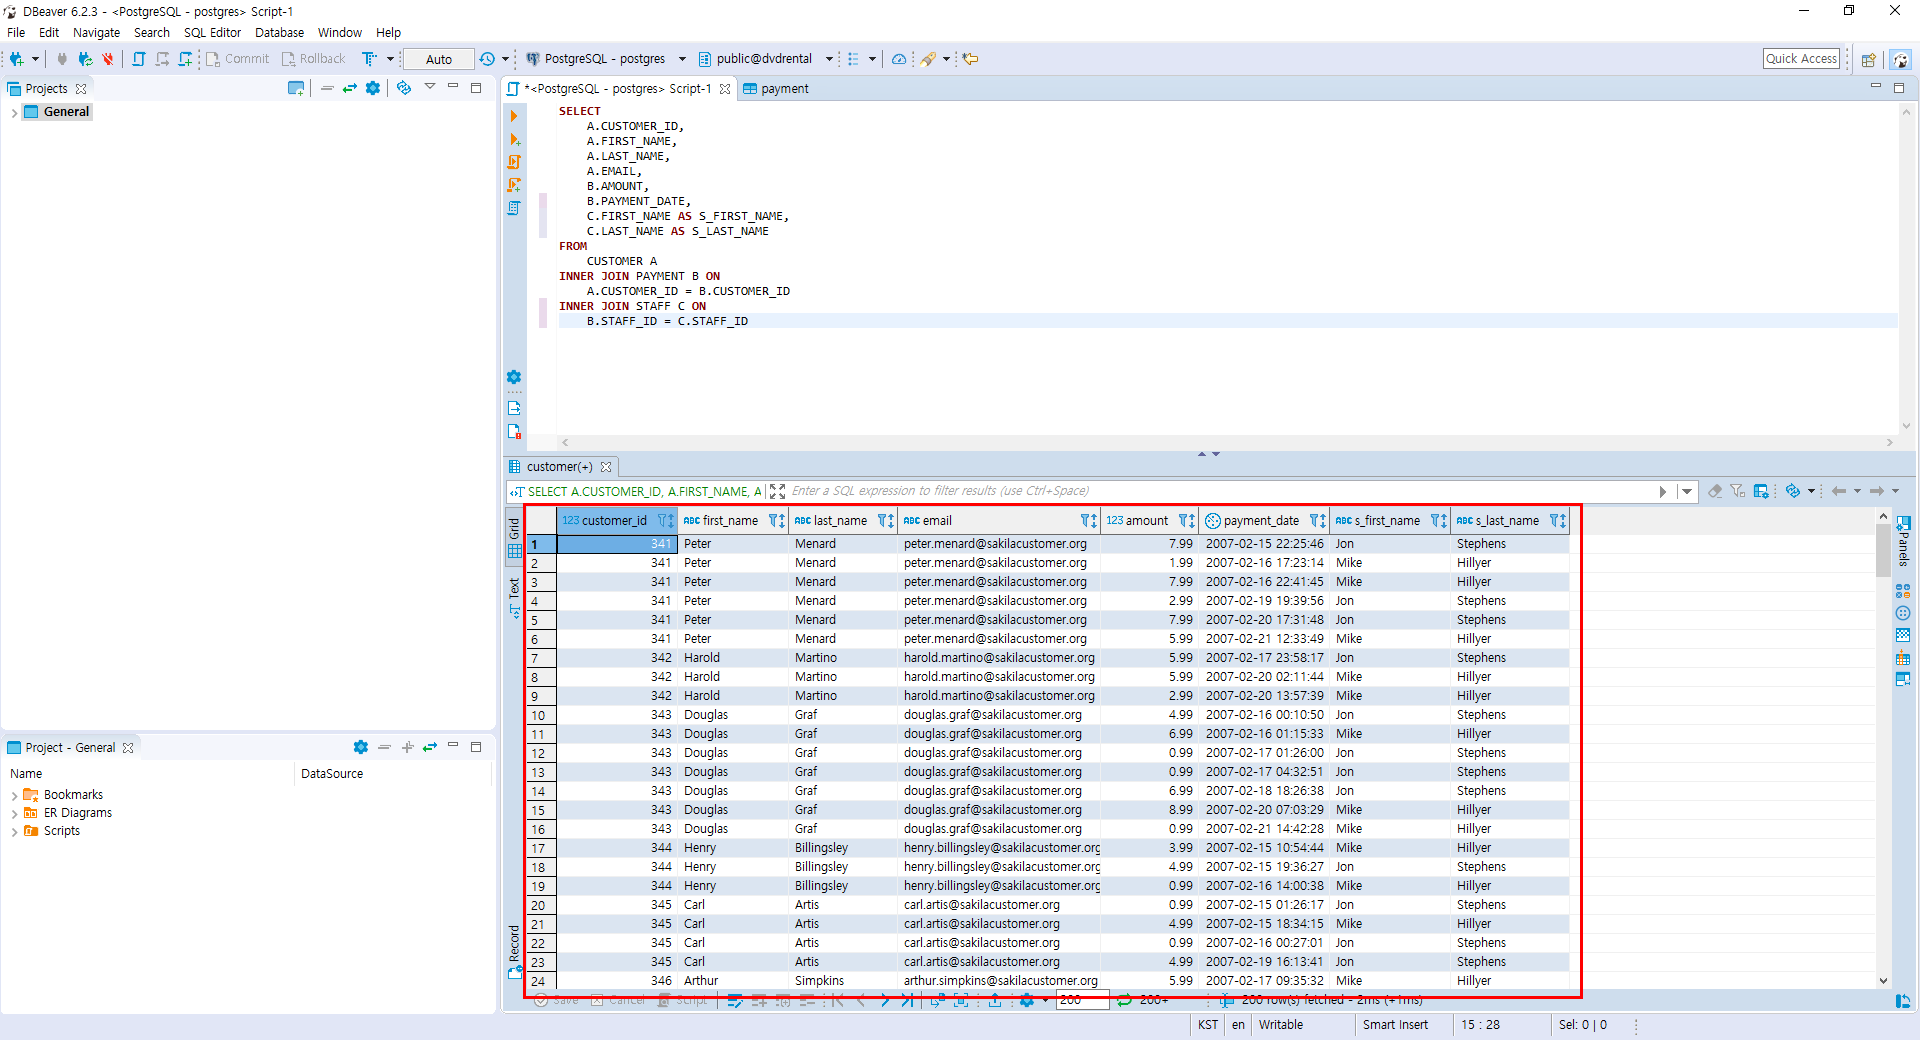Click the SQL editor horizontal scrollbar
This screenshot has width=1920, height=1040.
(x=1227, y=442)
